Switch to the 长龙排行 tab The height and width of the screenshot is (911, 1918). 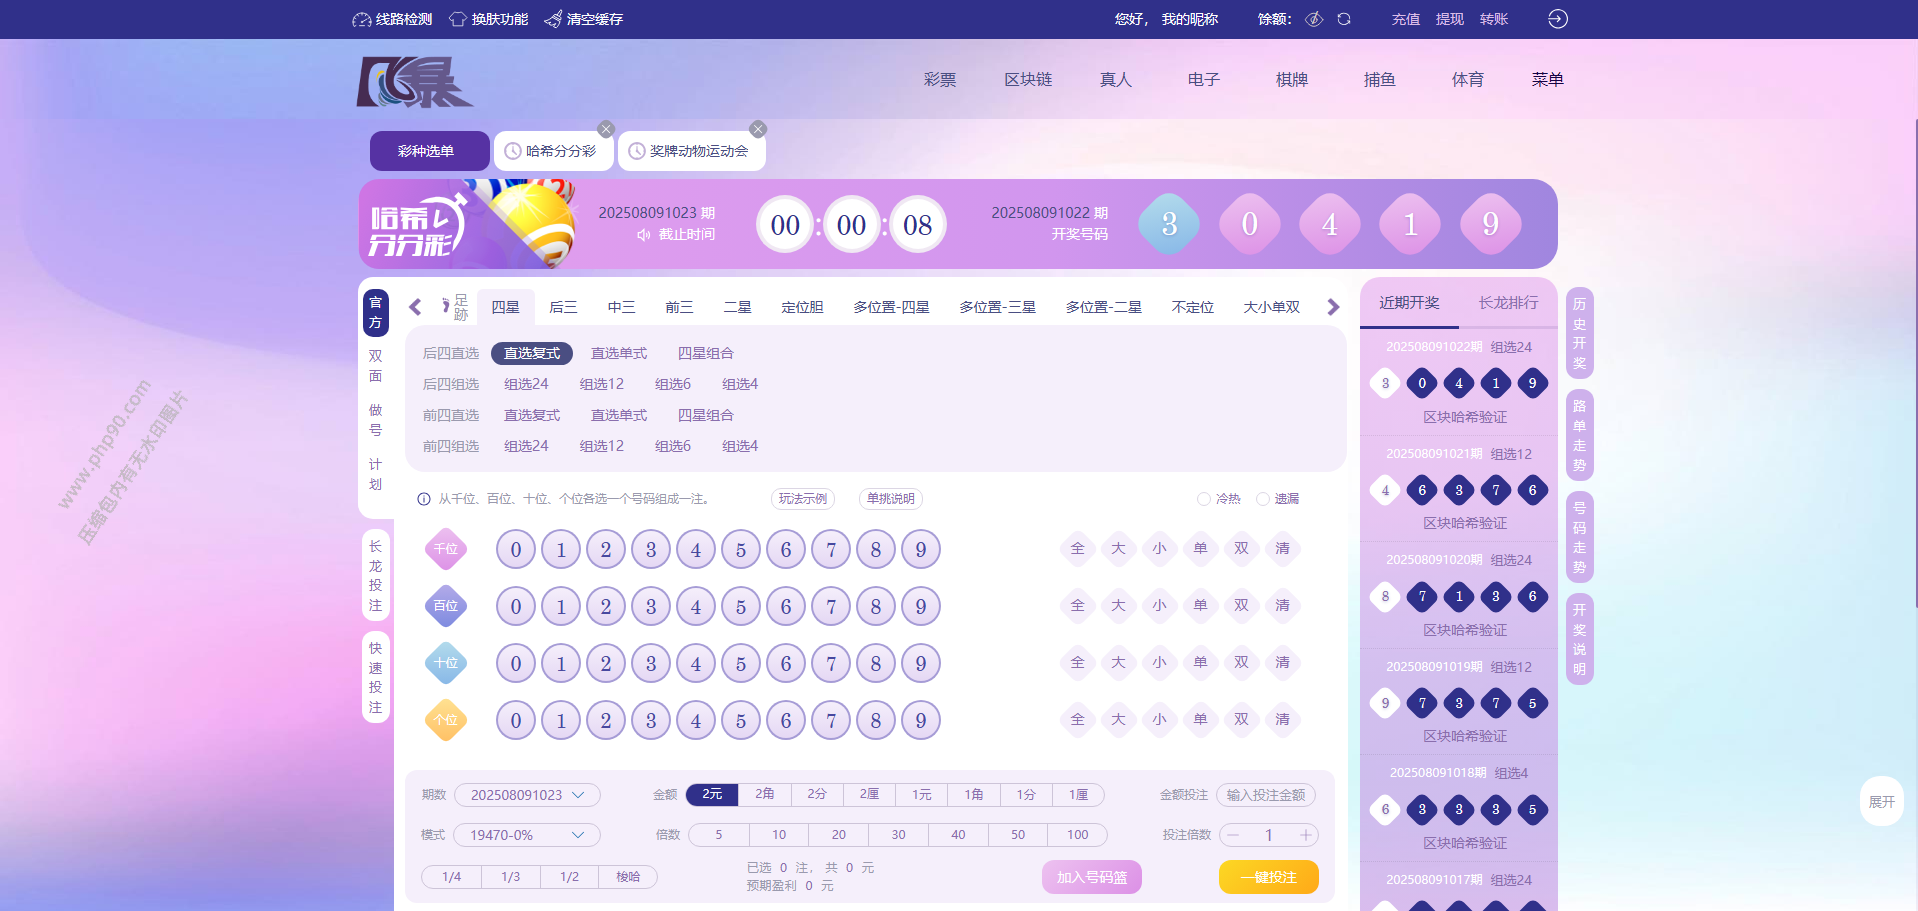(x=1508, y=303)
